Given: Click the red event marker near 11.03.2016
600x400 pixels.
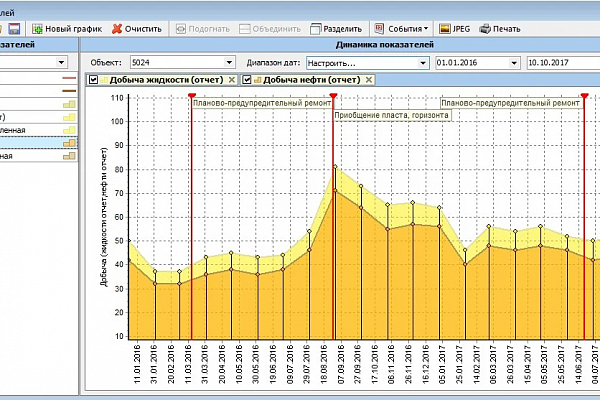Looking at the screenshot, I should [192, 95].
